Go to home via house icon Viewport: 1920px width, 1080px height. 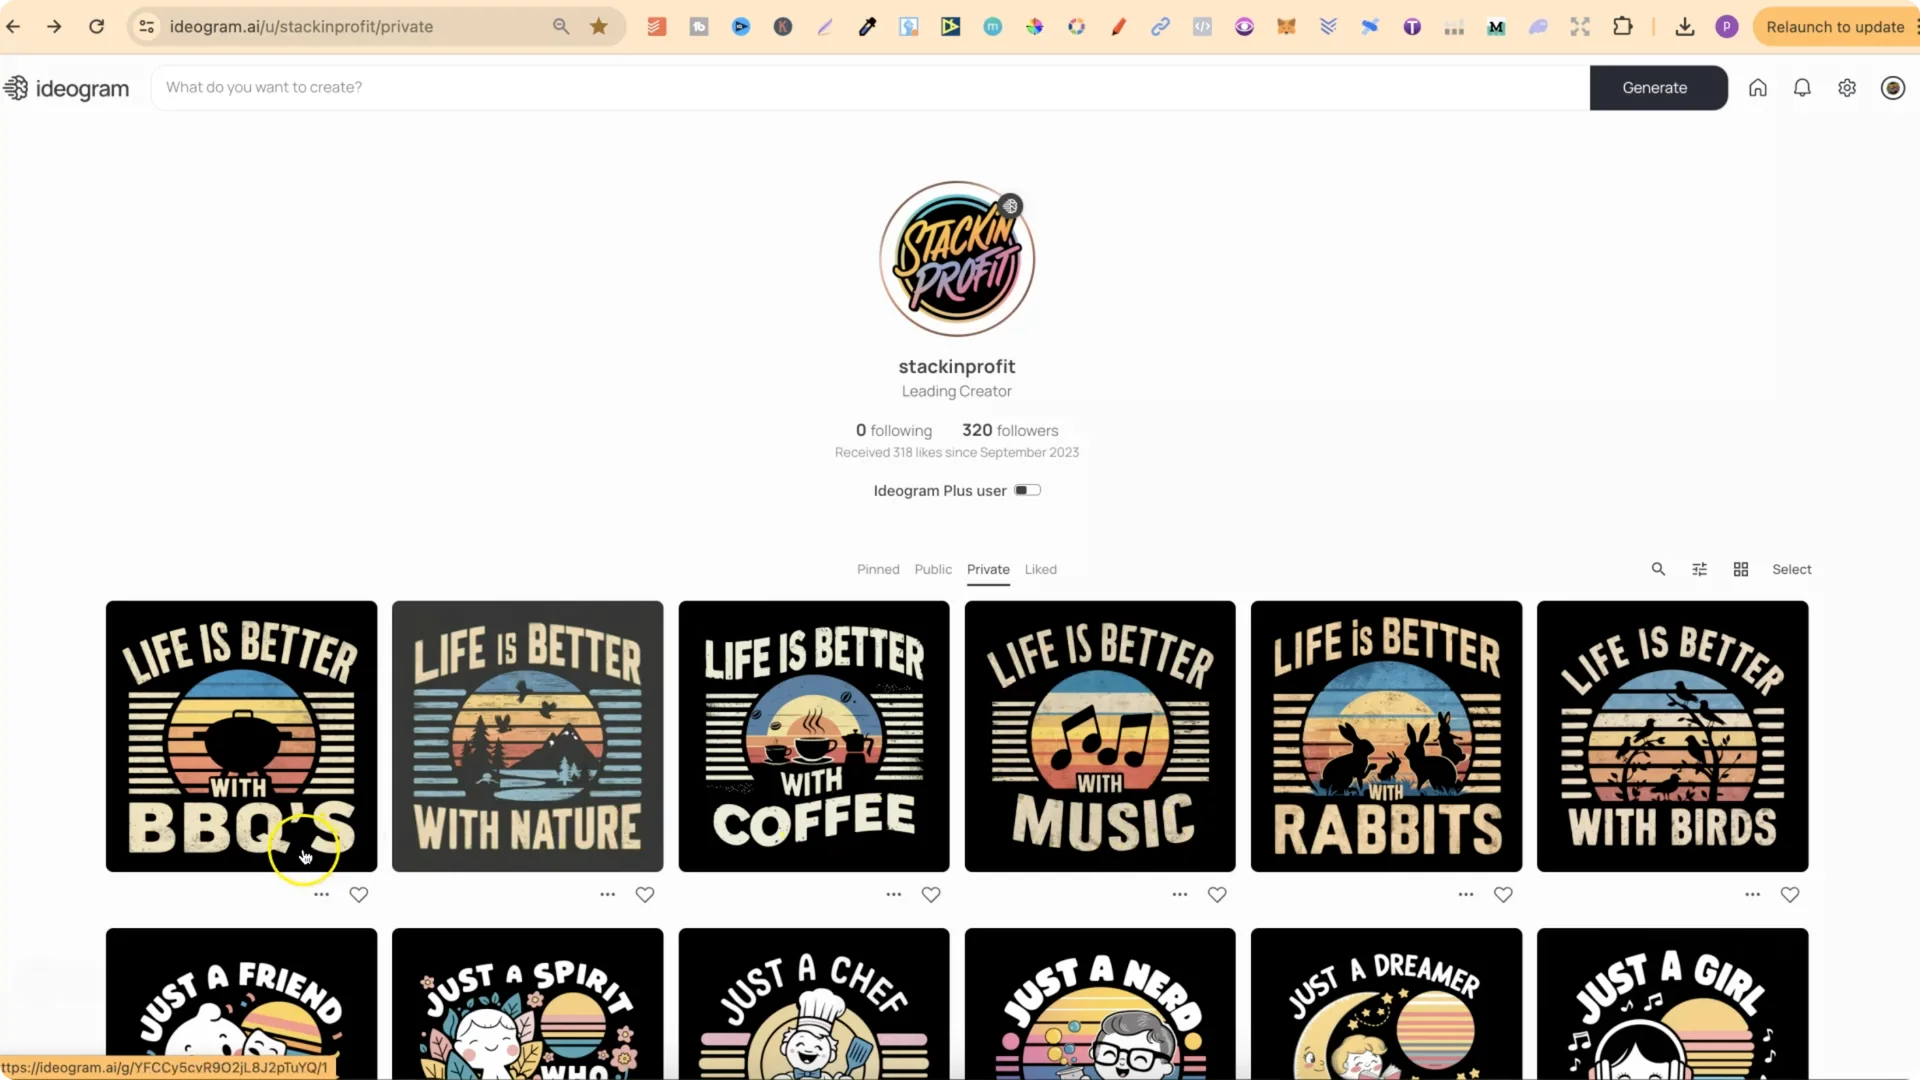point(1758,88)
